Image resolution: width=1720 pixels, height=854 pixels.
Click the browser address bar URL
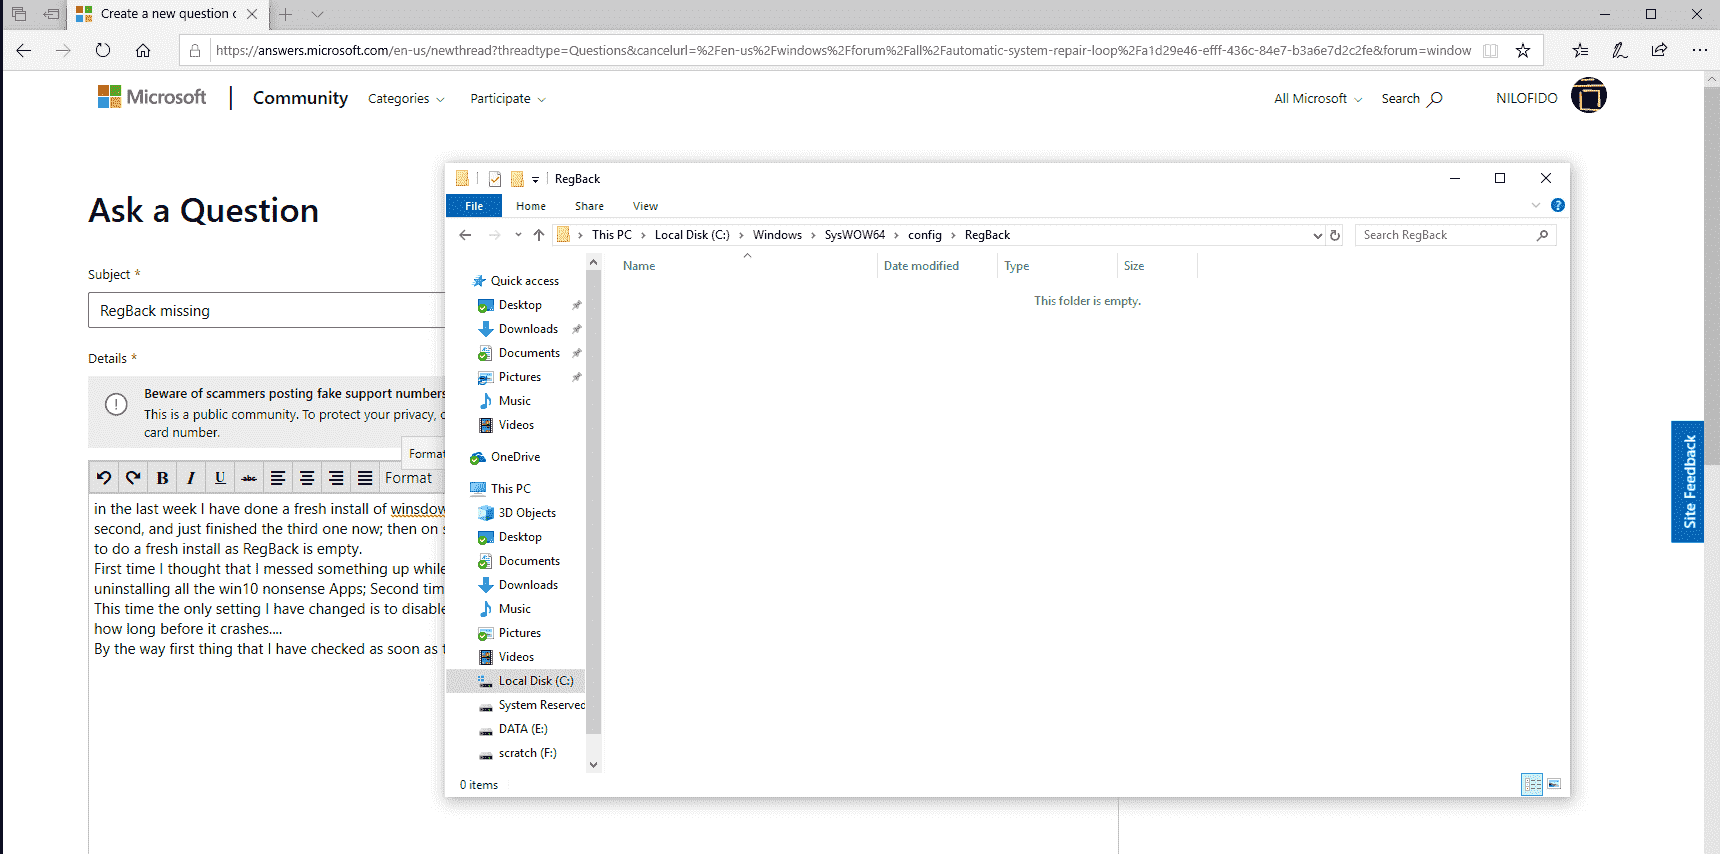[843, 50]
